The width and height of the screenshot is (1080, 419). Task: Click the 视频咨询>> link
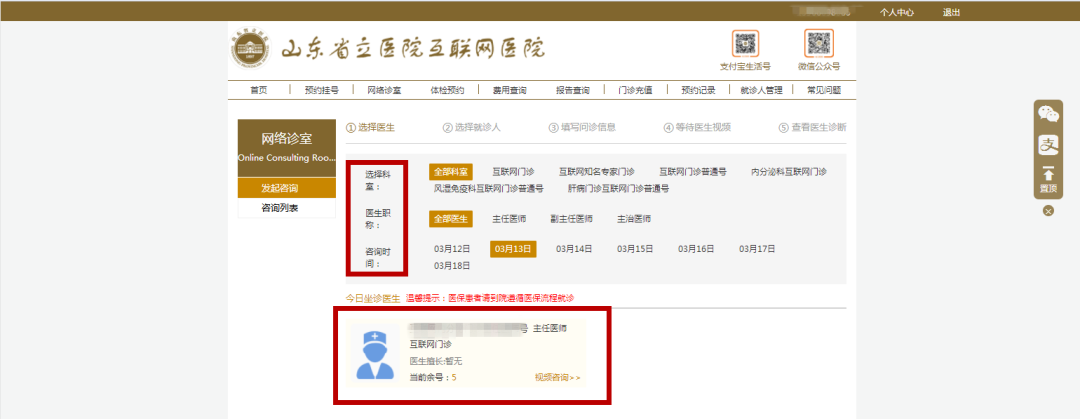(558, 378)
